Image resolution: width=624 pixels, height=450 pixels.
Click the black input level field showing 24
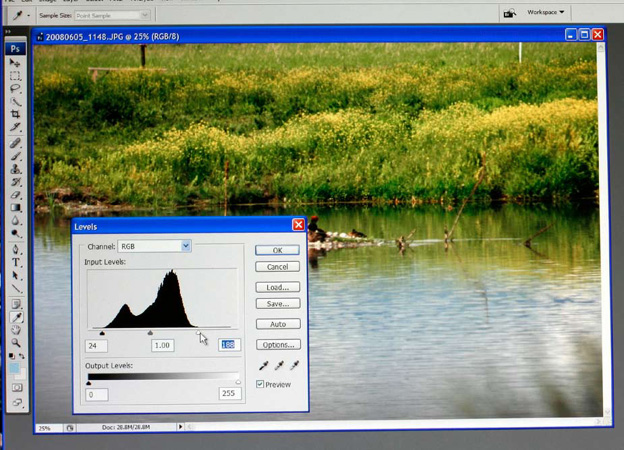click(96, 345)
